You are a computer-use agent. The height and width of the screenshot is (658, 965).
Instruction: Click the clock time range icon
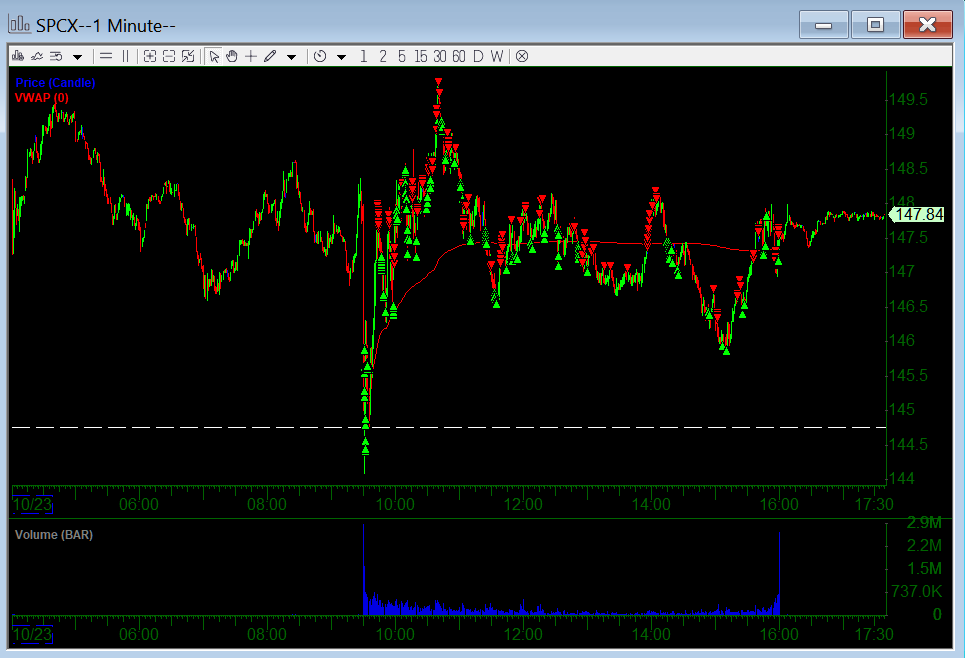(x=320, y=57)
